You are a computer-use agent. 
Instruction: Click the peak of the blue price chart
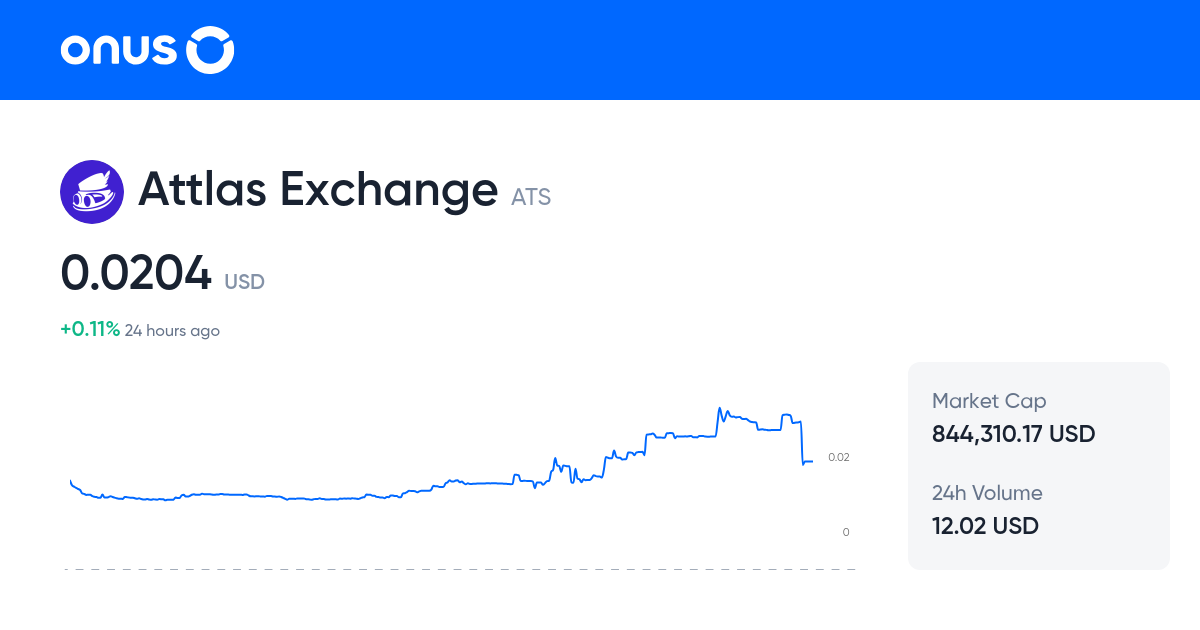(x=720, y=405)
